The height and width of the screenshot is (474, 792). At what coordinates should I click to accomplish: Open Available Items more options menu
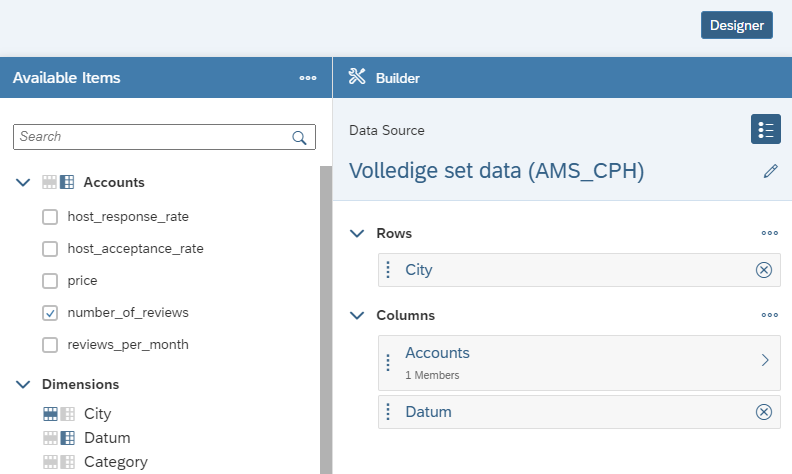pyautogui.click(x=308, y=78)
